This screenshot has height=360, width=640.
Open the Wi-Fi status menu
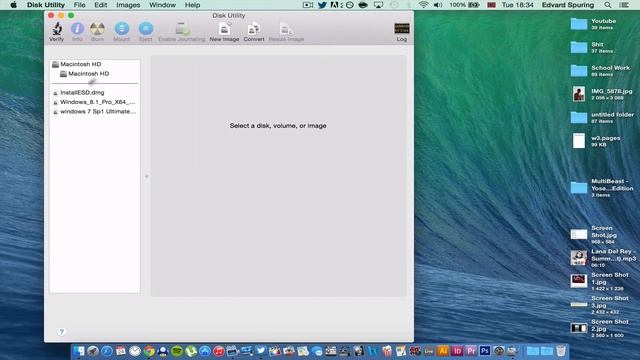coord(423,5)
